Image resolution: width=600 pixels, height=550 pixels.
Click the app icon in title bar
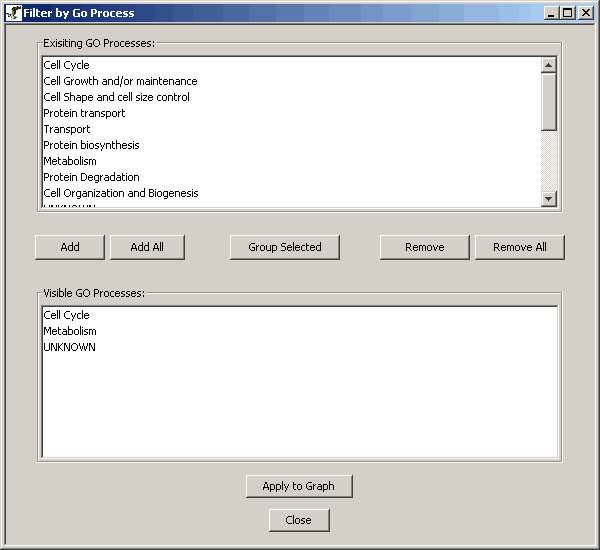click(13, 13)
